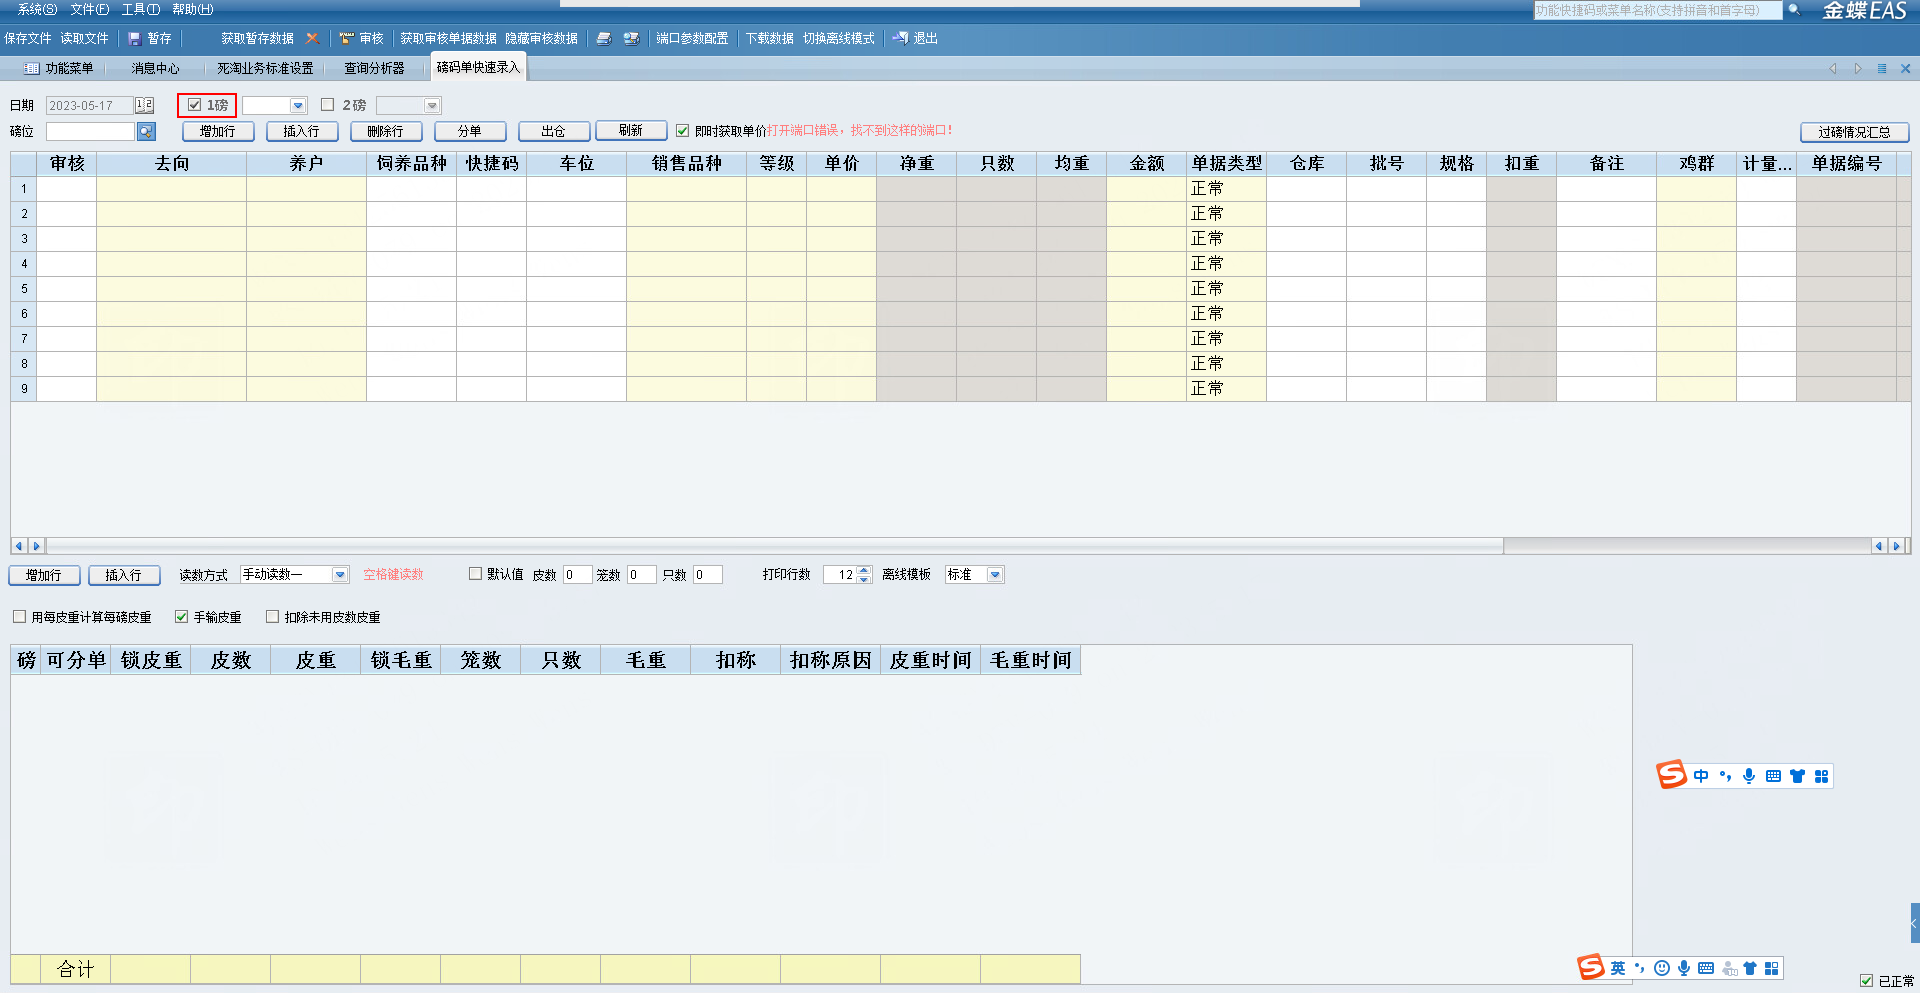Image resolution: width=1920 pixels, height=993 pixels.
Task: Expand the 读数方式 dropdown
Action: pos(340,575)
